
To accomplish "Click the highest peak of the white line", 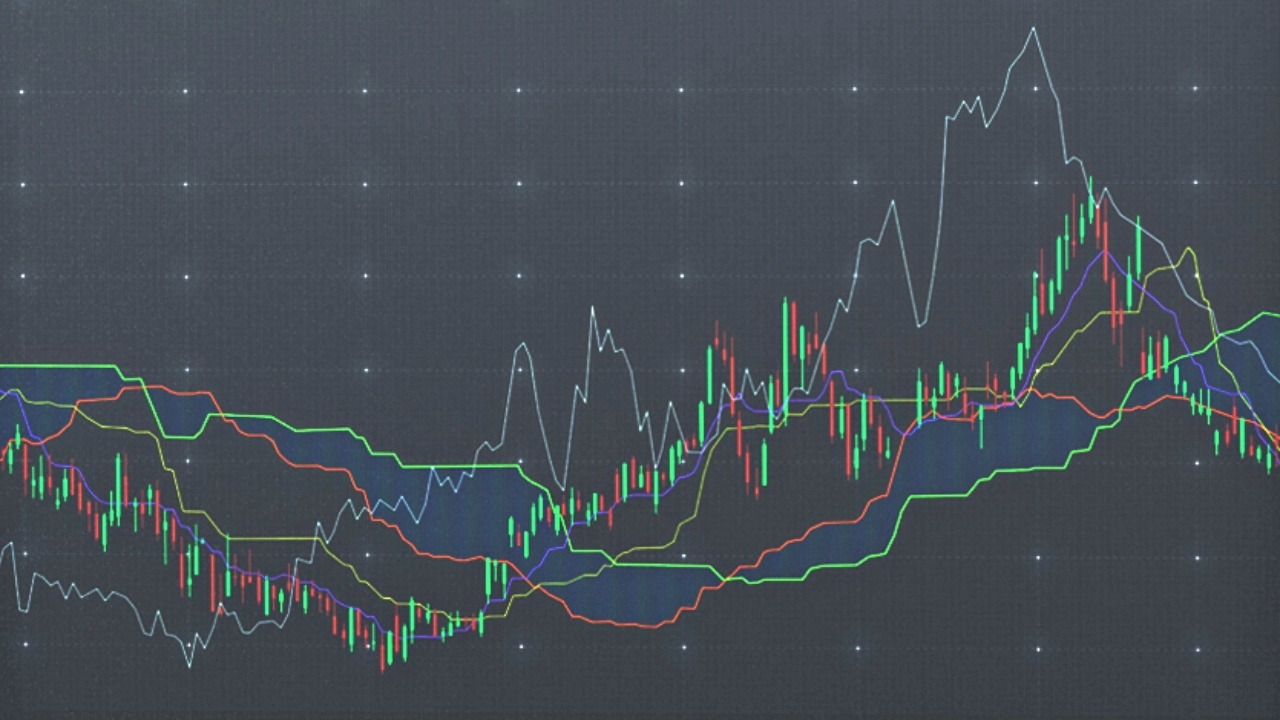I will (x=1034, y=30).
